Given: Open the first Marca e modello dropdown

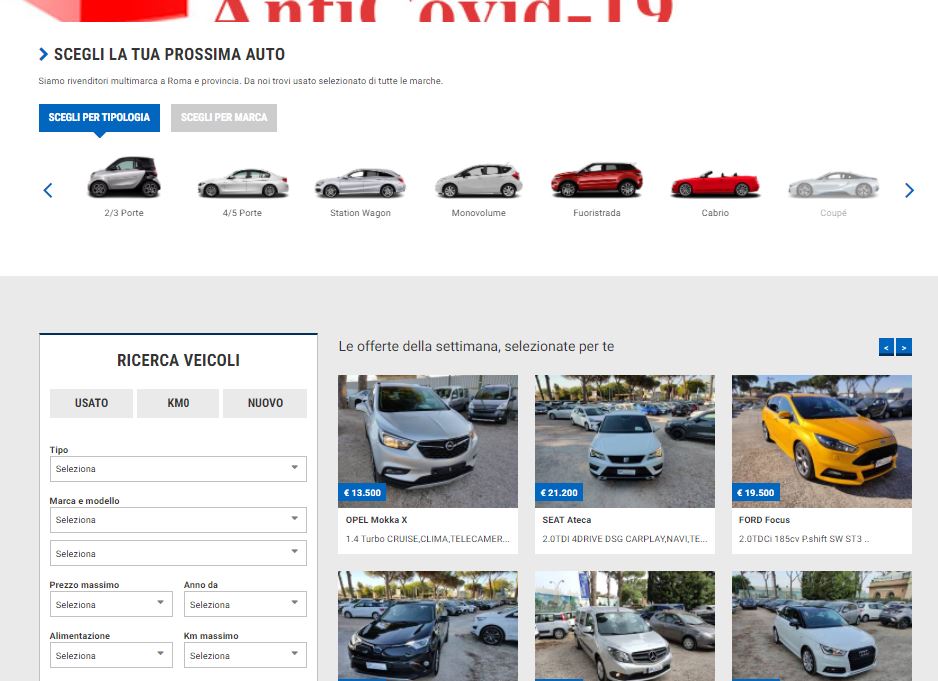Looking at the screenshot, I should pyautogui.click(x=178, y=520).
